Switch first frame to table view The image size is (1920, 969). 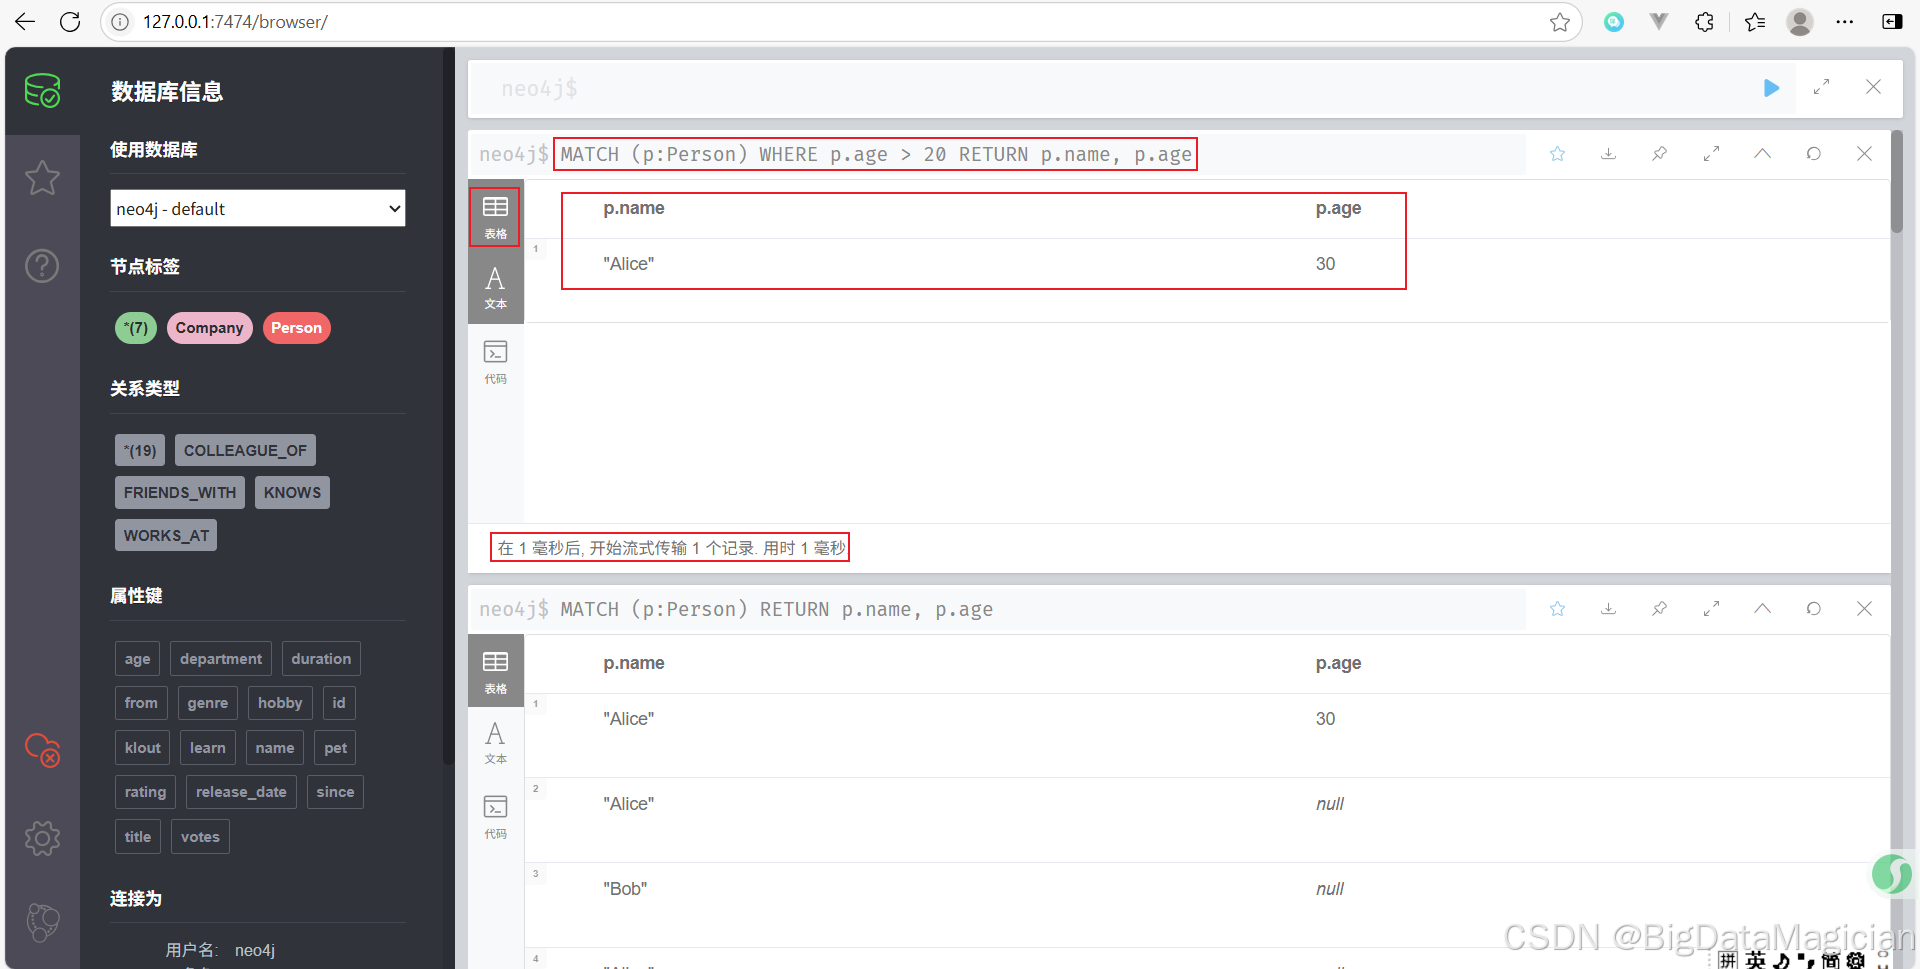point(495,217)
